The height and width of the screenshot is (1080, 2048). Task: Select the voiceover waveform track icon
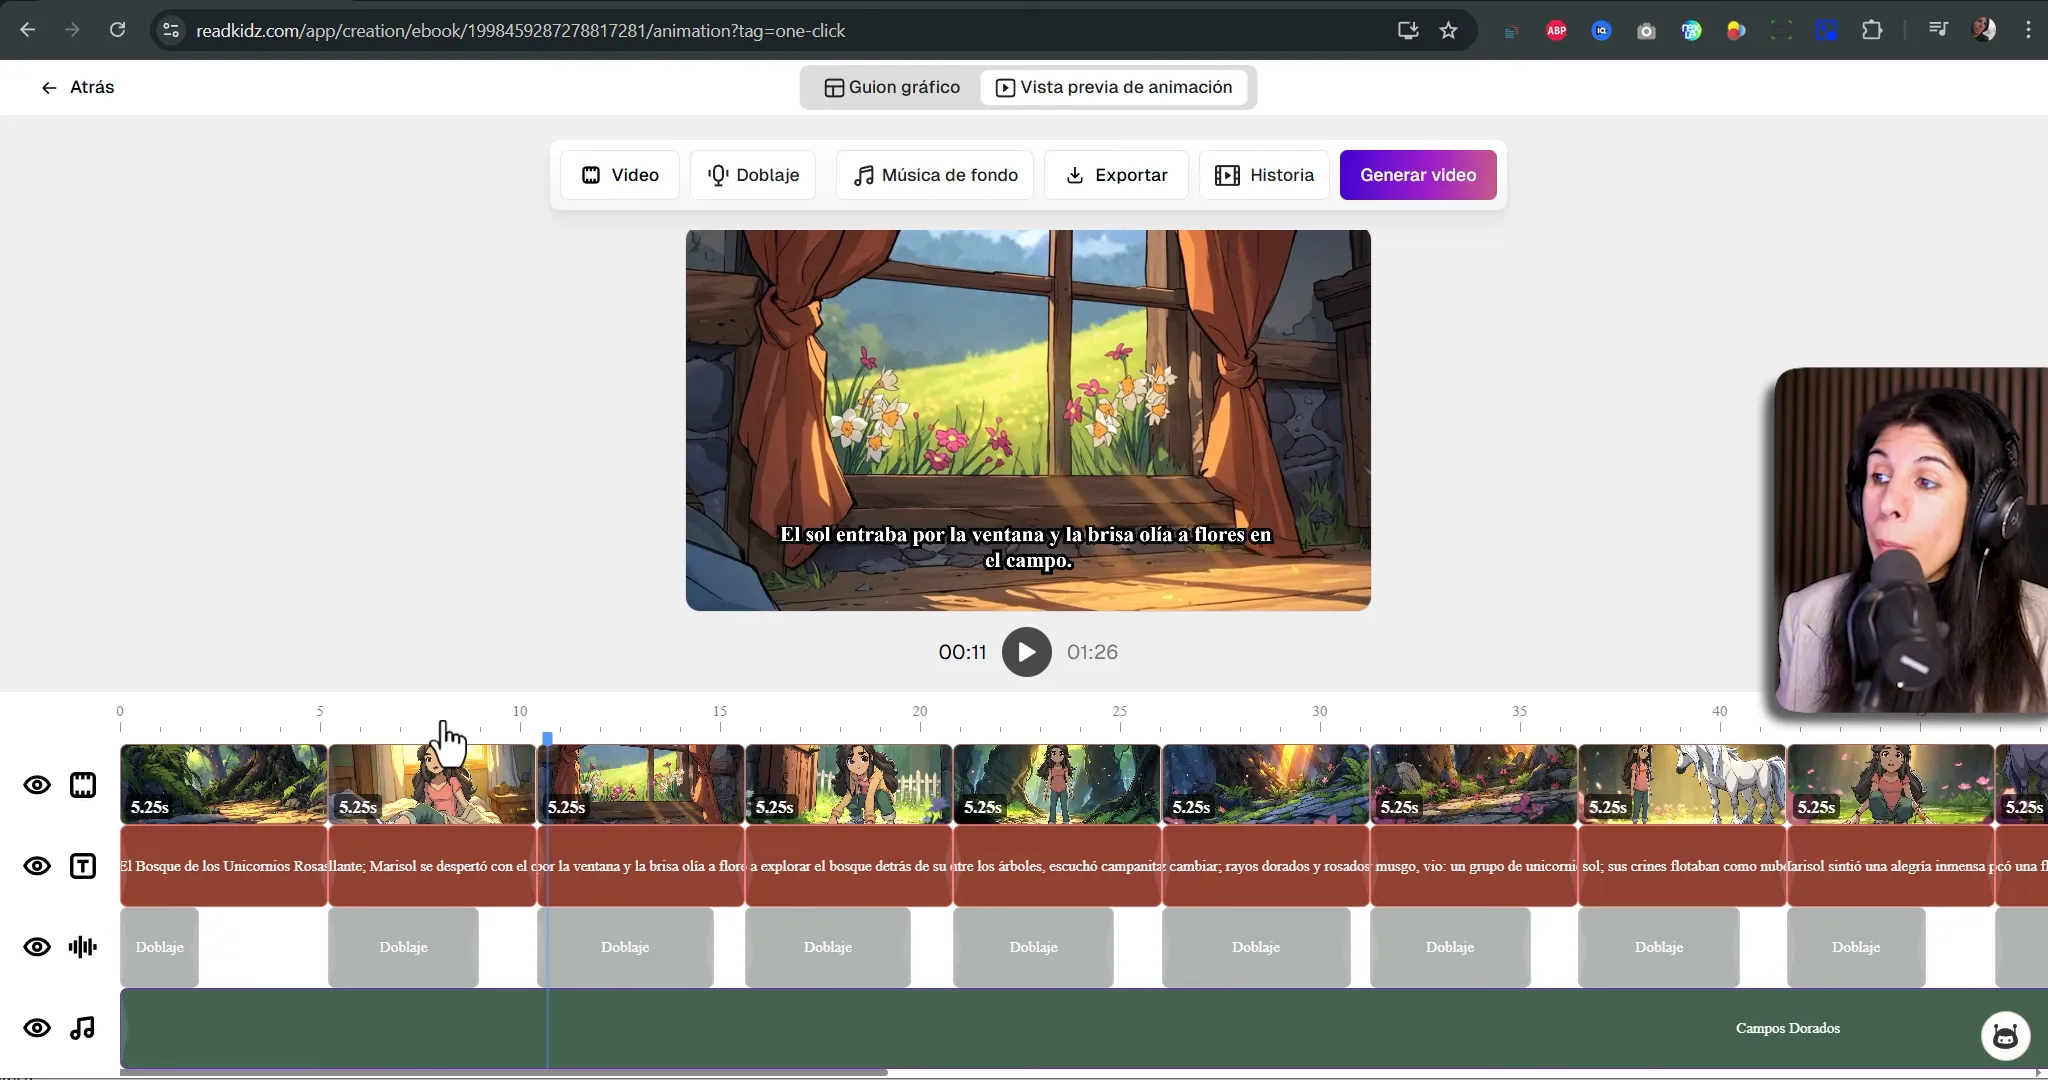pyautogui.click(x=82, y=947)
